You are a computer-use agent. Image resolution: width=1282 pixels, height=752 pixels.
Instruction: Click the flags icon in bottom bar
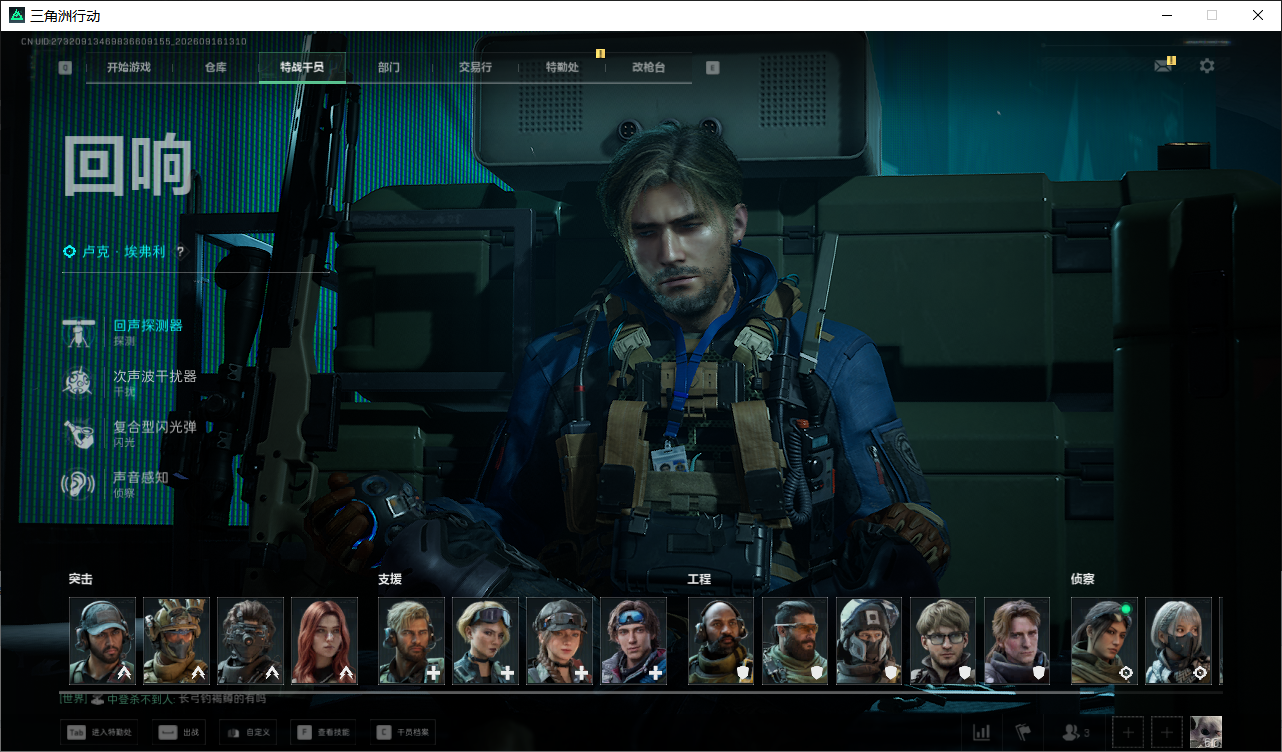point(1022,733)
